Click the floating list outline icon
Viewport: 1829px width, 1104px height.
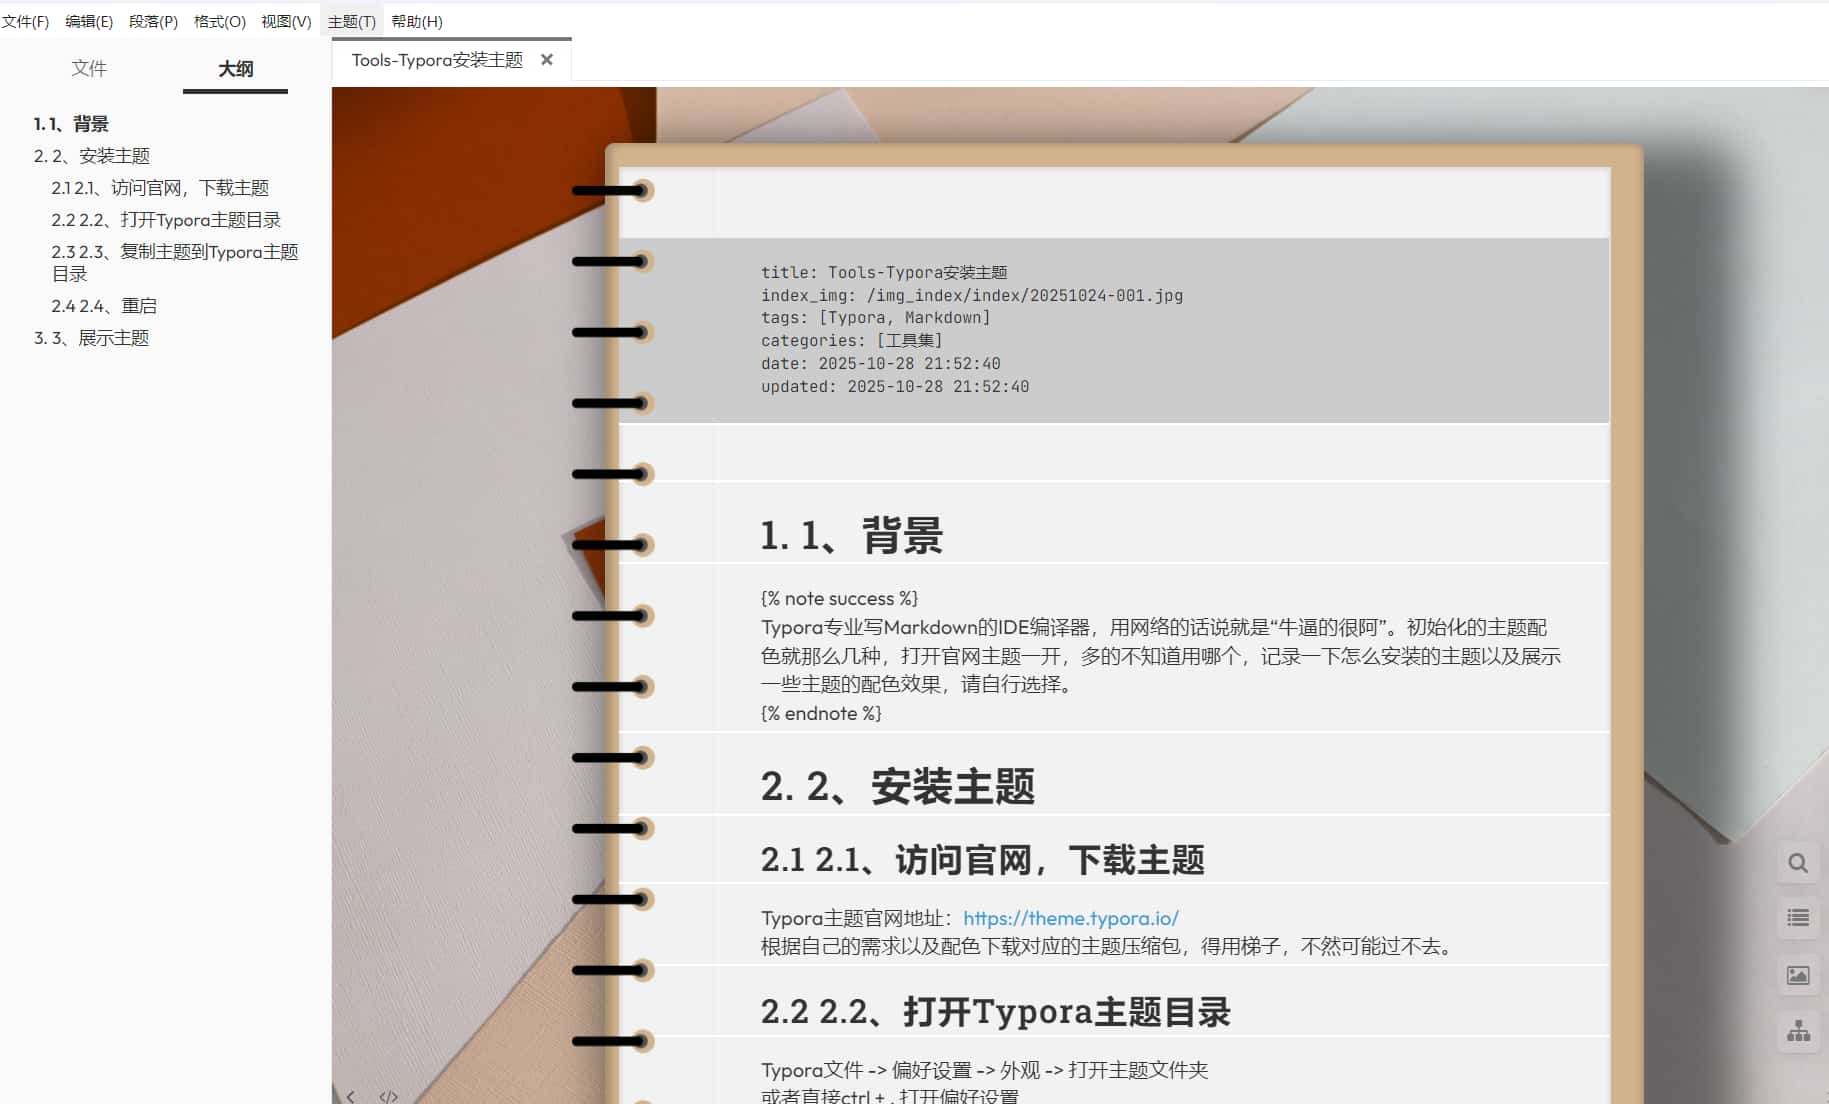1797,918
